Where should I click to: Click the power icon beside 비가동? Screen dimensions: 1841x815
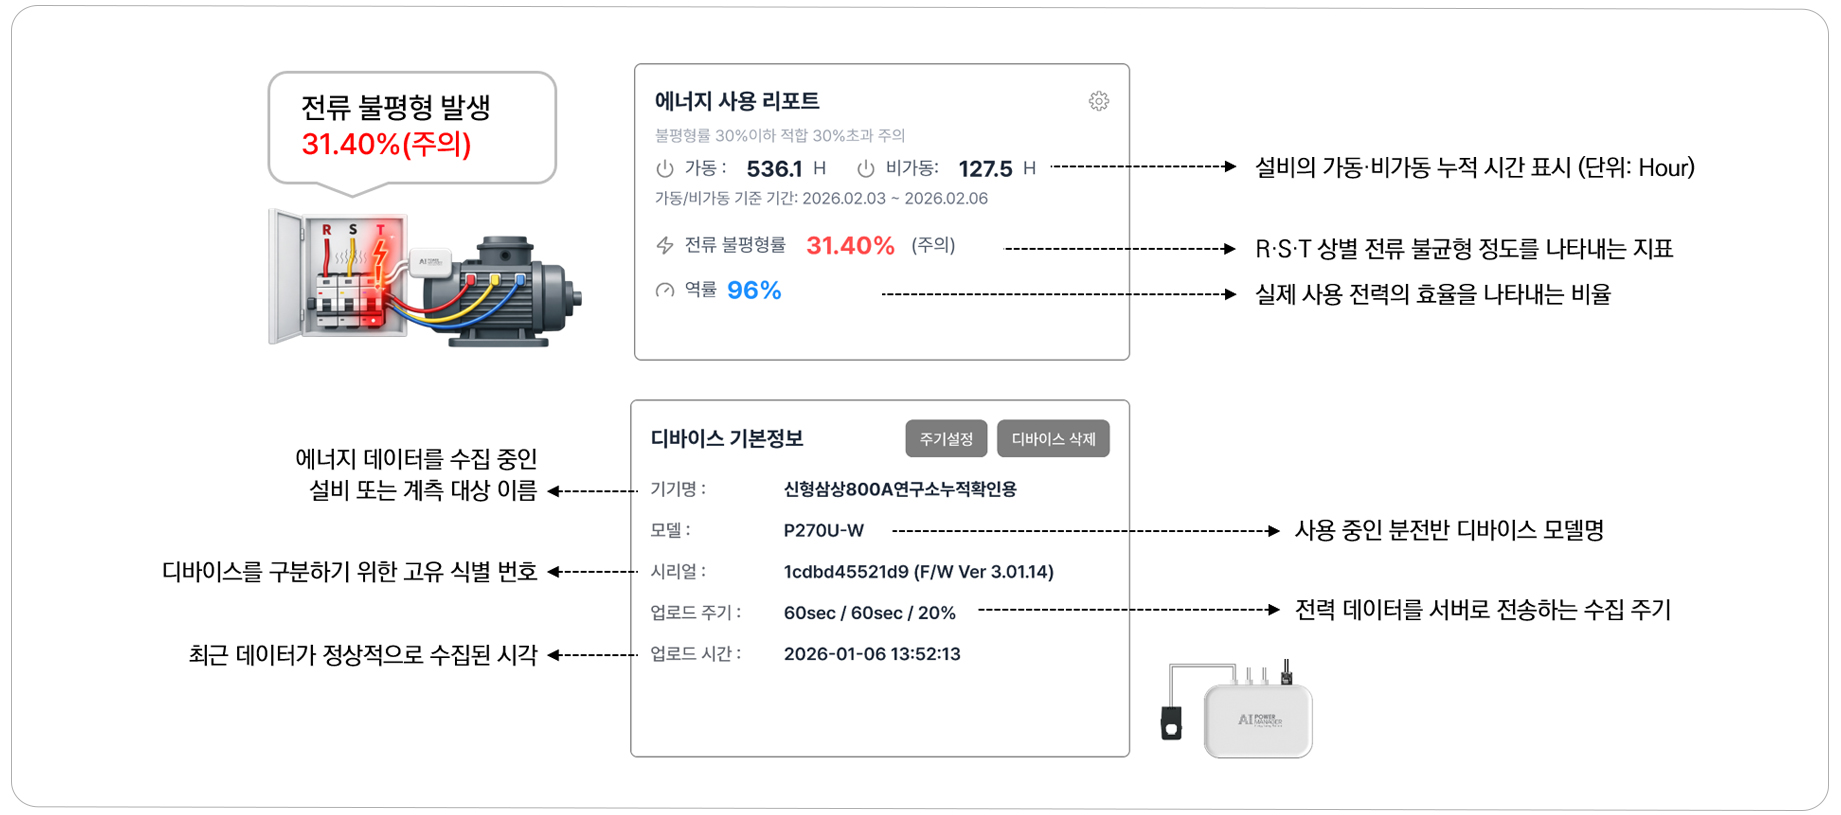tap(865, 169)
